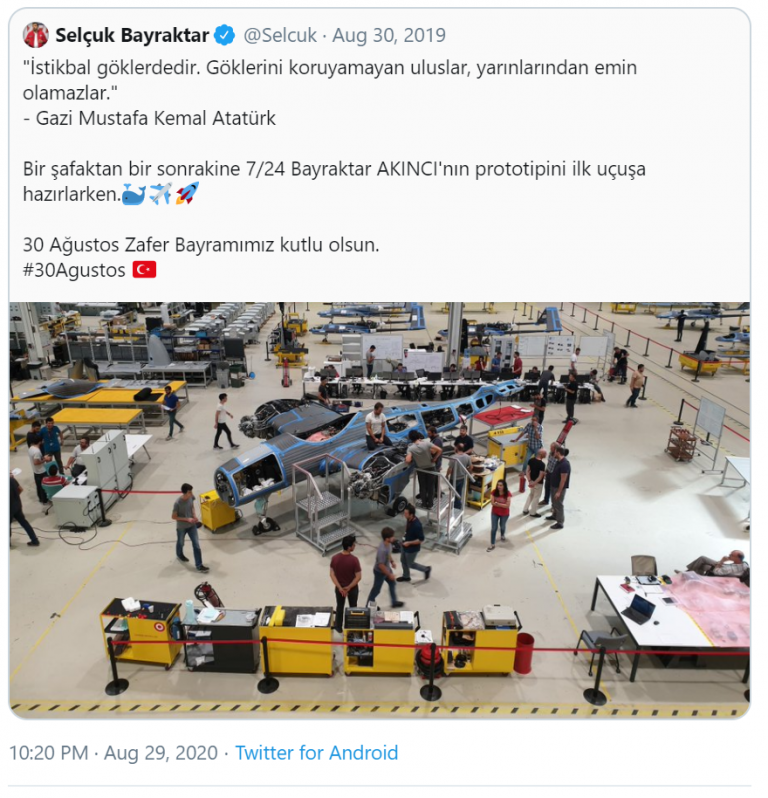Viewport: 768px width, 798px height.
Task: Open the Selçuk Bayraktar display name
Action: tap(132, 36)
